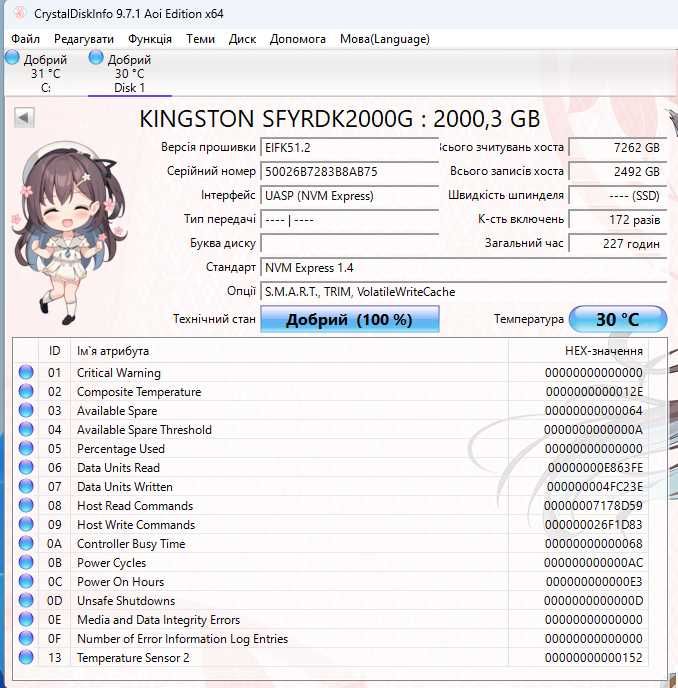Click the ID column header
This screenshot has width=678, height=688.
pos(54,351)
